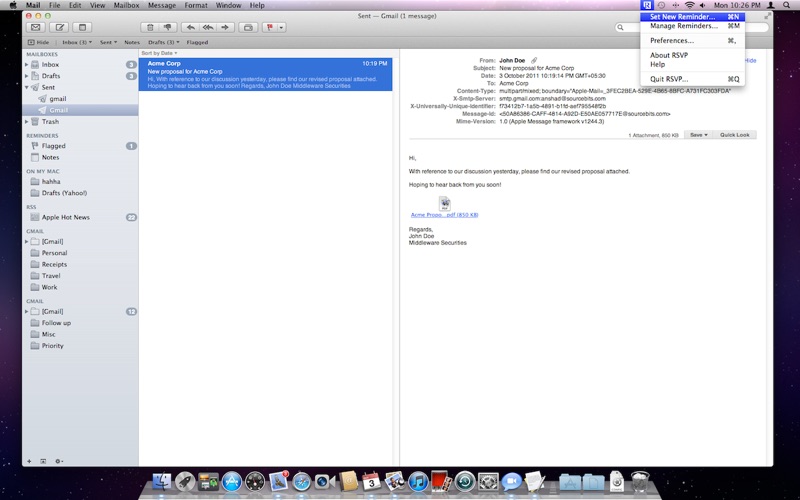Open System Preferences from the Dock
800x500 pixels.
488,481
